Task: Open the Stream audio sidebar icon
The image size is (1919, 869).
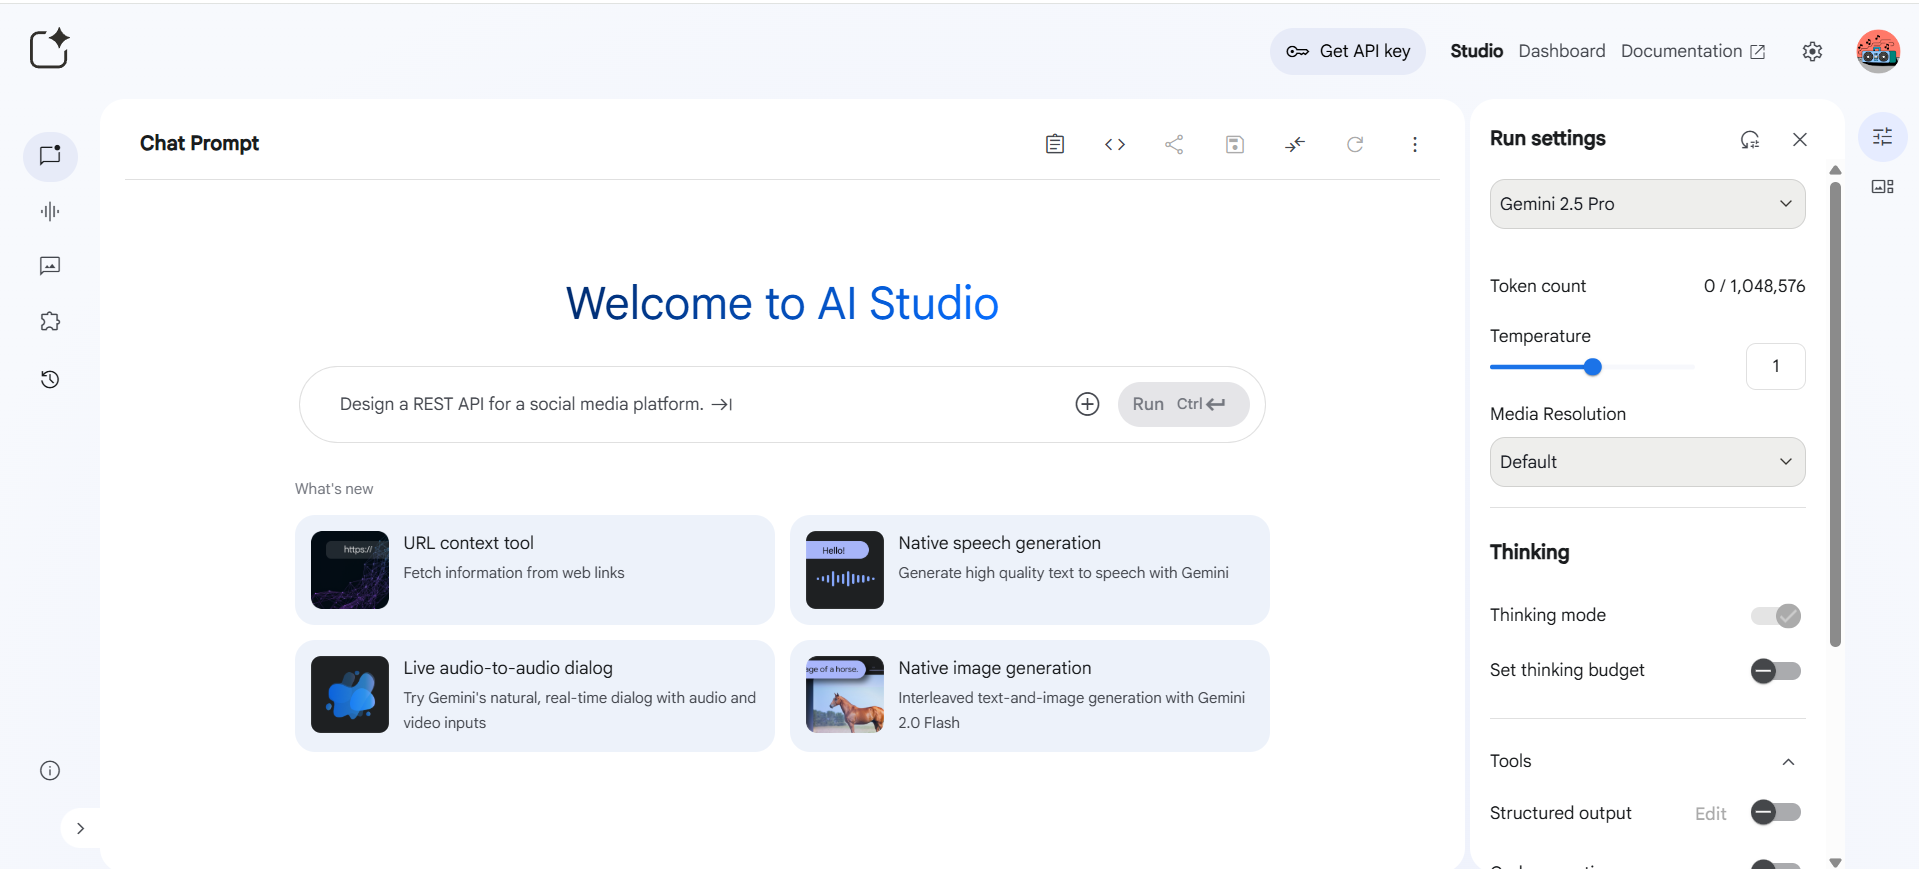Action: coord(50,211)
